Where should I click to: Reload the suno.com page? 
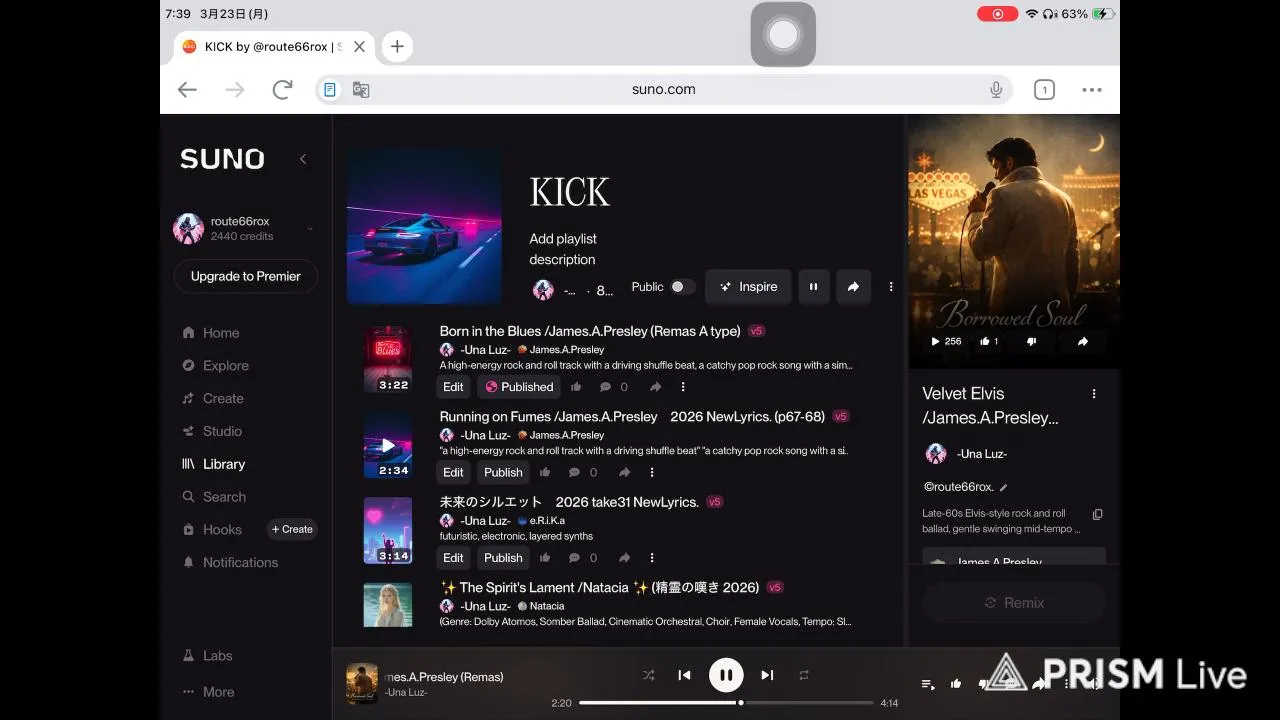(282, 90)
